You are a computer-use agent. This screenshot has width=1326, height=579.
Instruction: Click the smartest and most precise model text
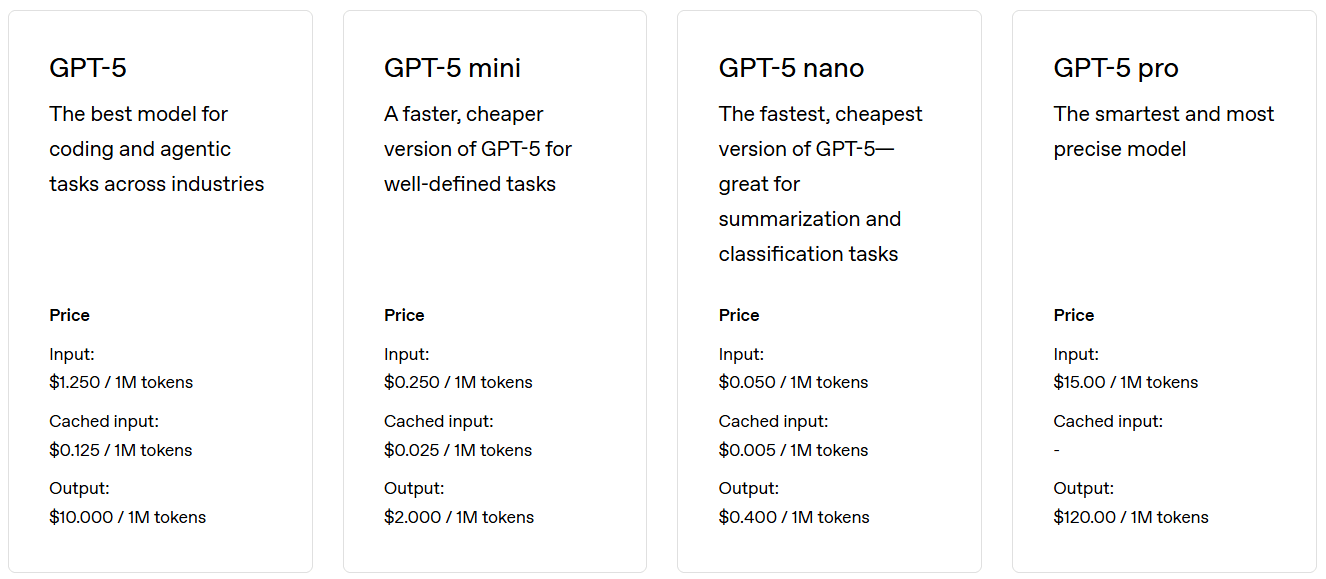(x=1163, y=132)
